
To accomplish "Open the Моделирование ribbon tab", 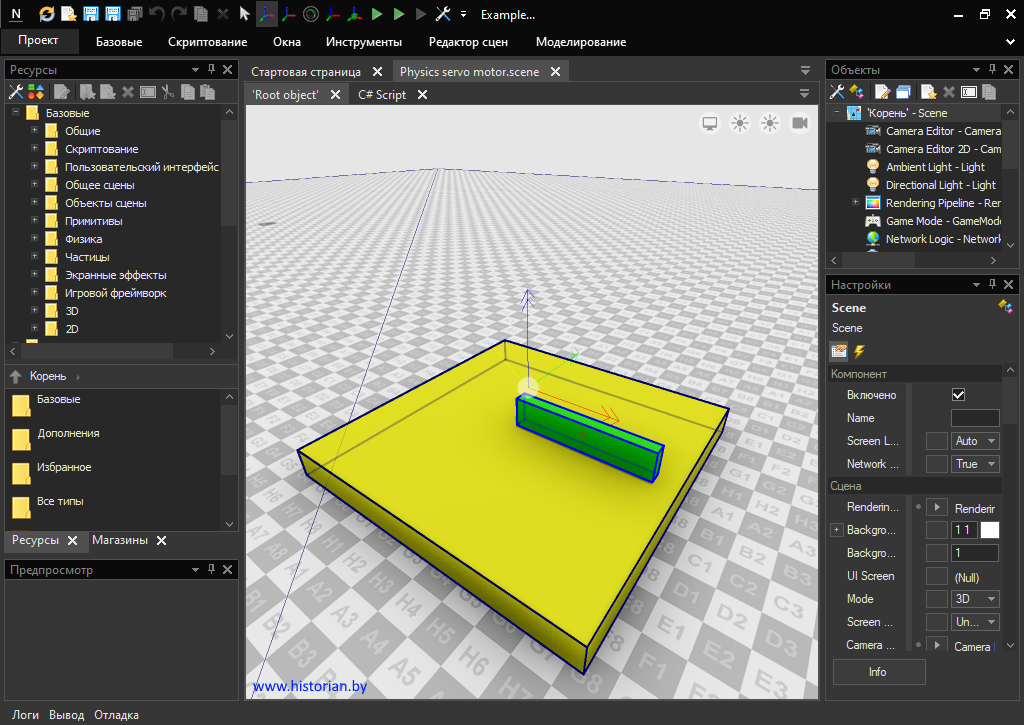I will click(581, 42).
